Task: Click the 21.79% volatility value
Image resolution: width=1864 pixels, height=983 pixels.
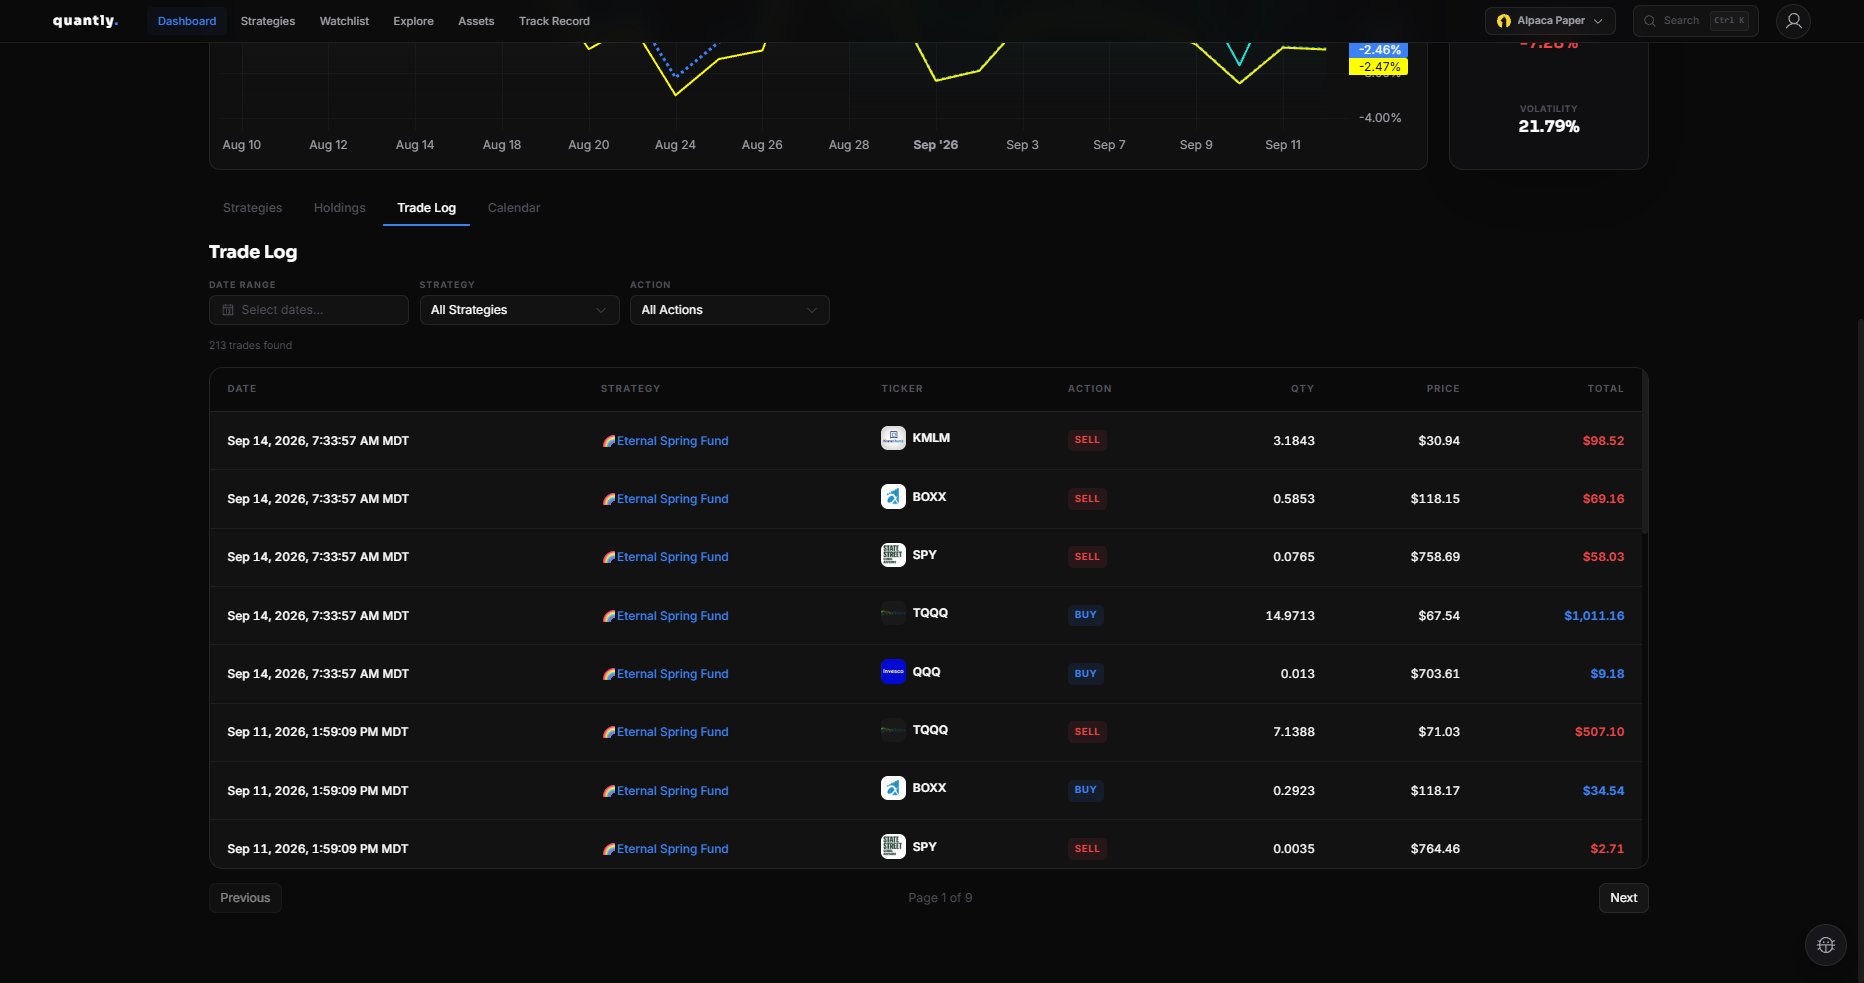Action: [1549, 126]
